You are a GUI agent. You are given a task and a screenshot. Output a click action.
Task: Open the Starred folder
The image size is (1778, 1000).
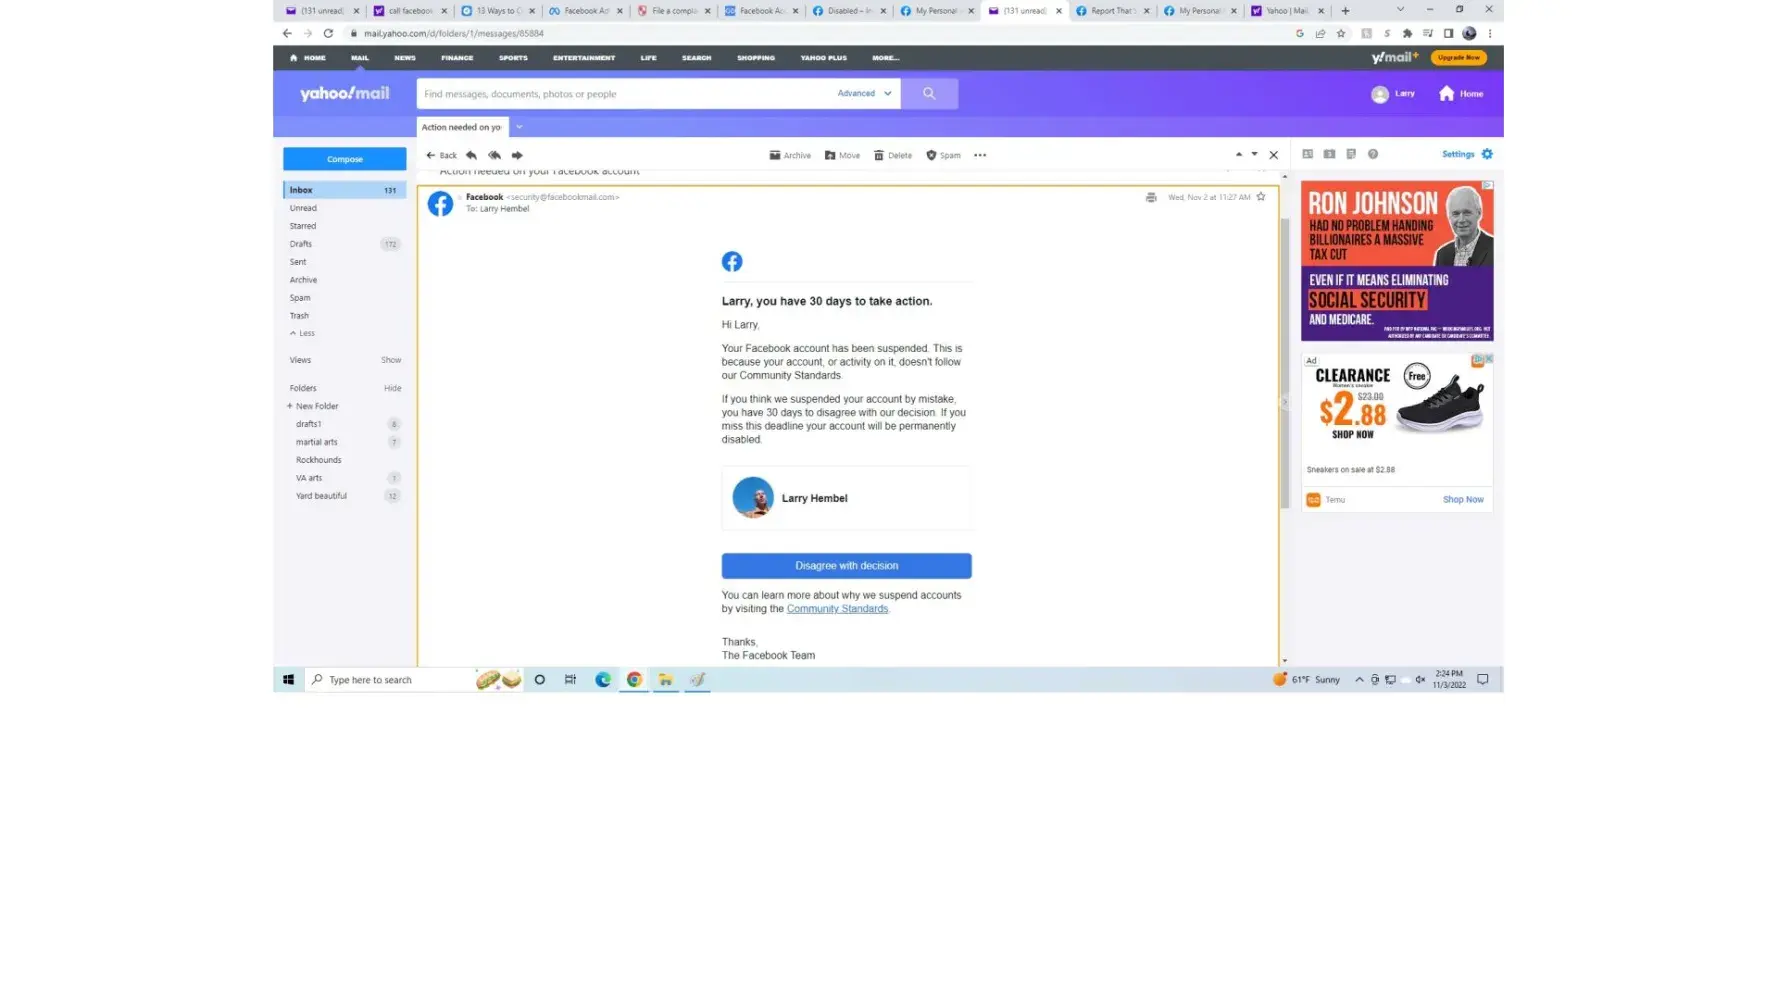[x=303, y=226]
